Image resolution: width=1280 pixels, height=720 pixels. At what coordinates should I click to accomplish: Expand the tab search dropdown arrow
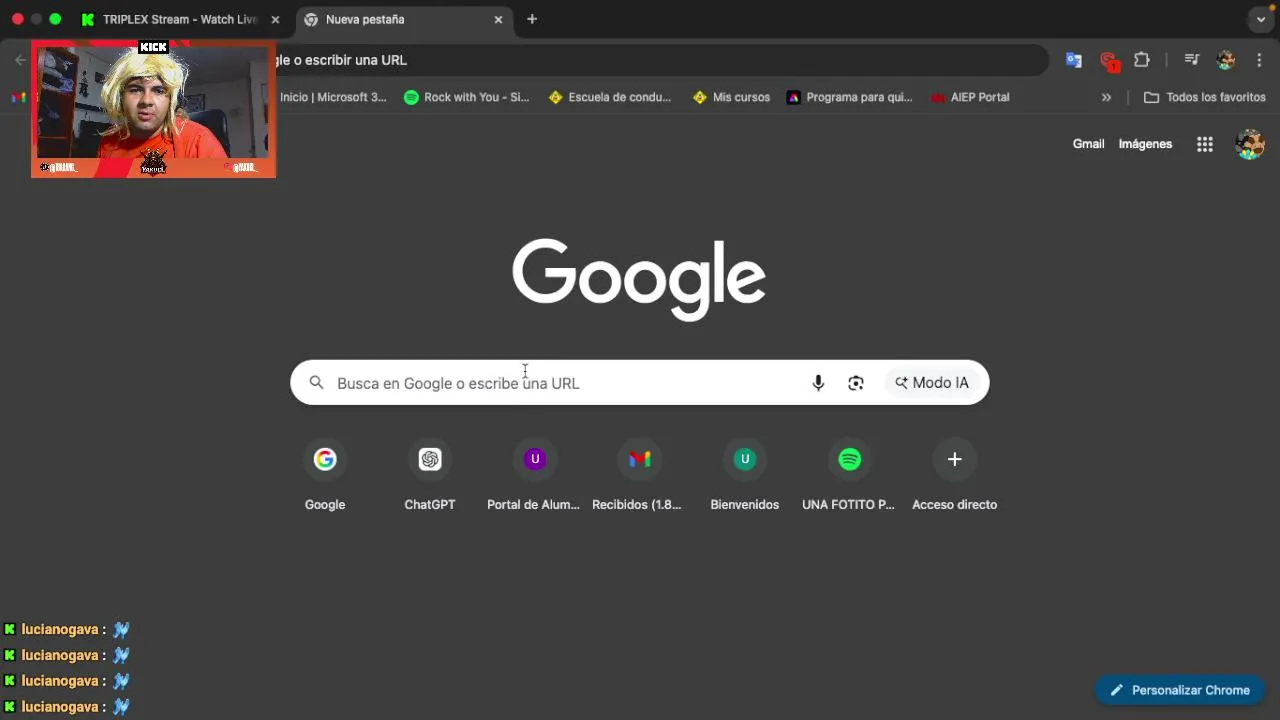pos(1261,19)
